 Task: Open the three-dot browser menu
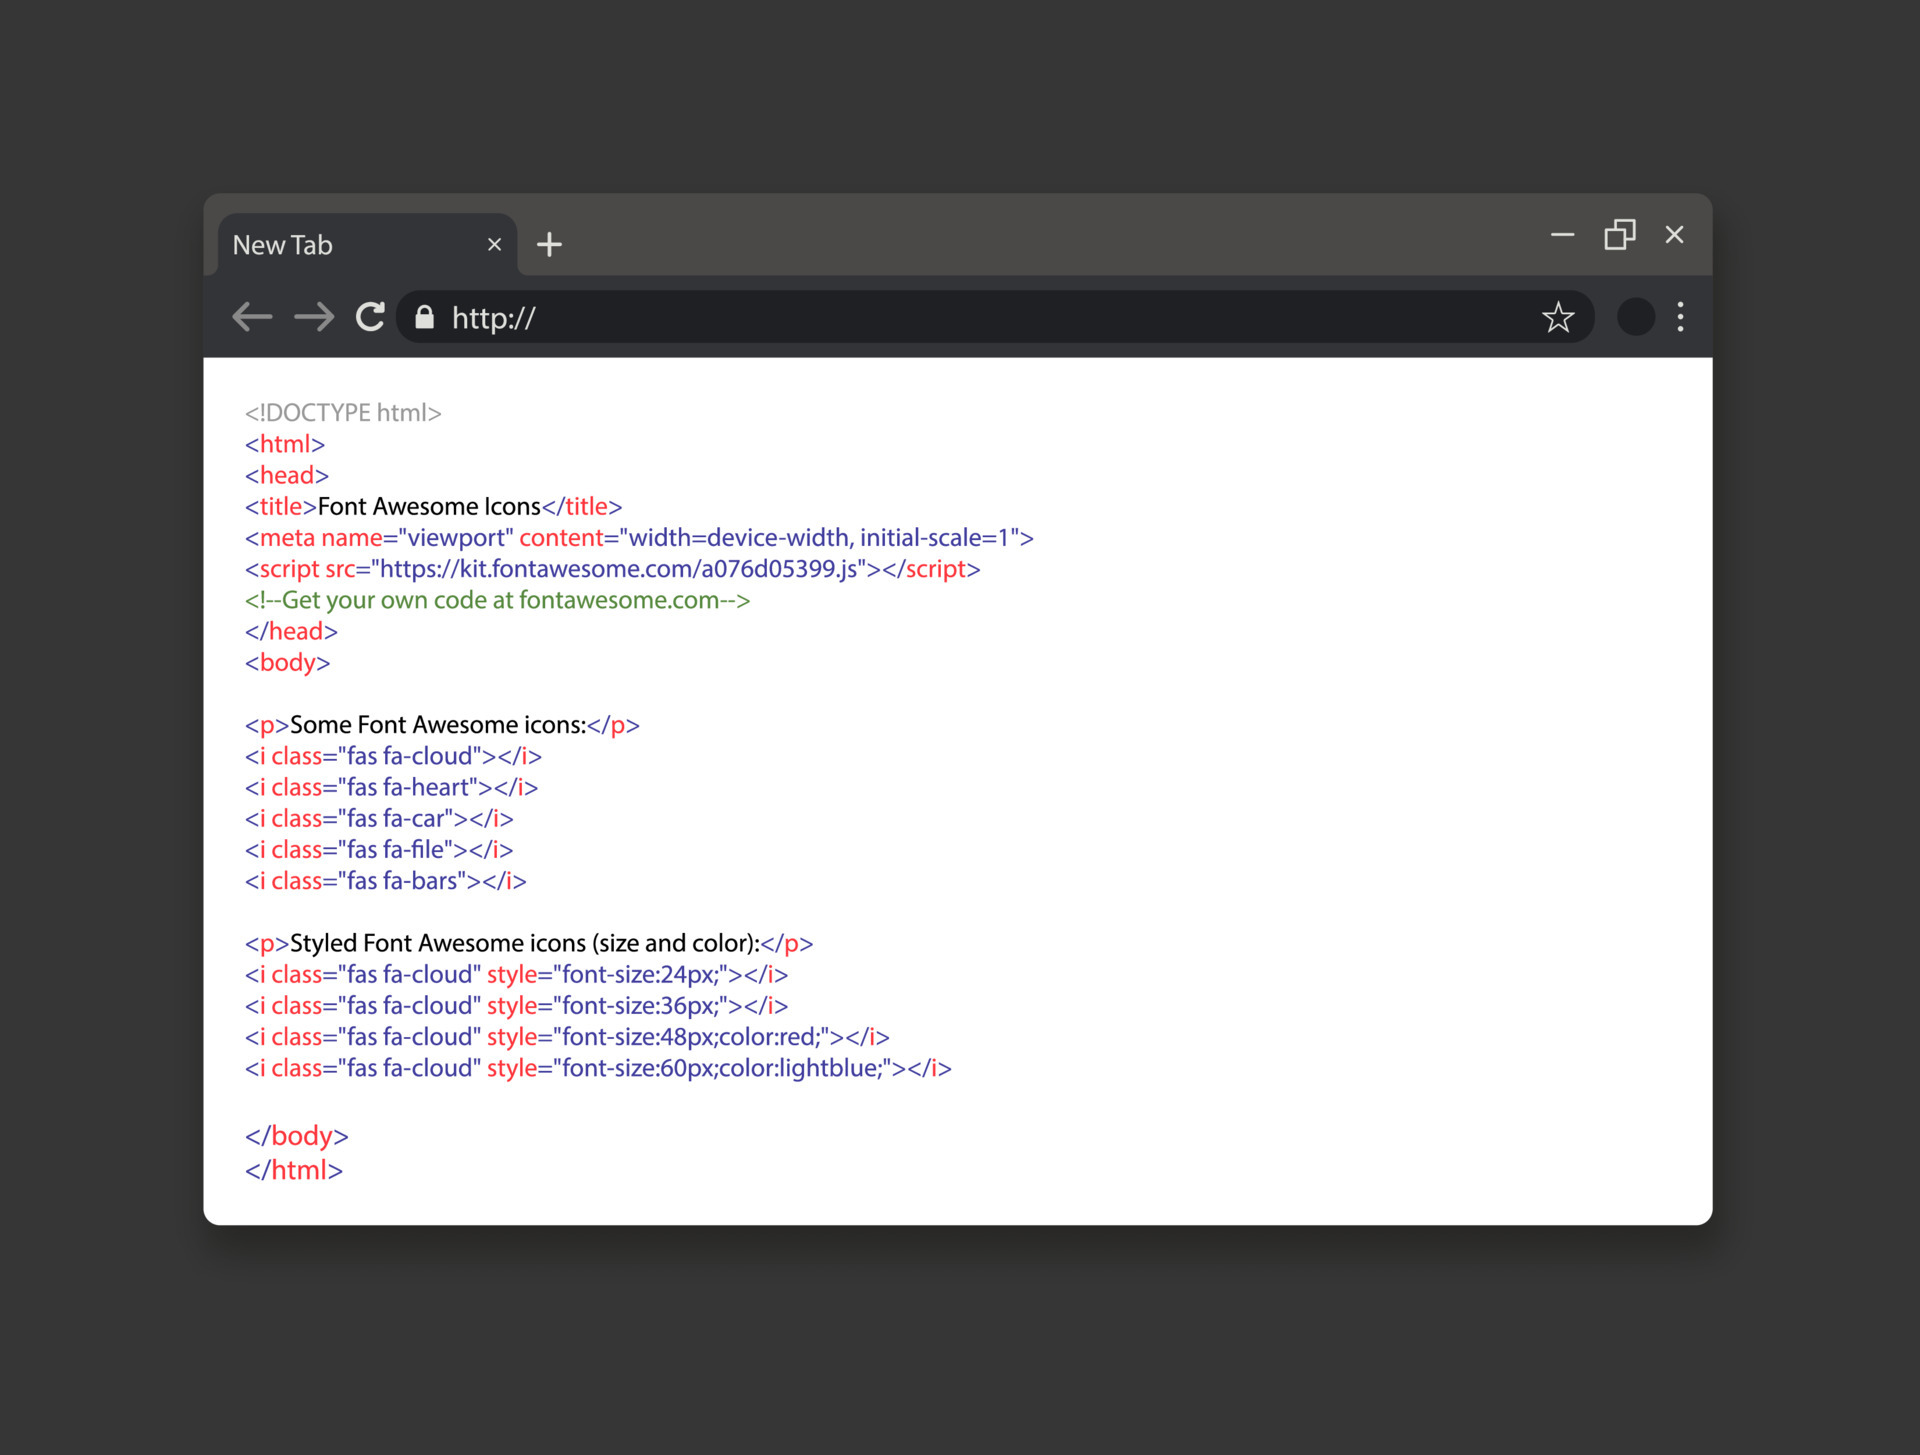[1680, 317]
